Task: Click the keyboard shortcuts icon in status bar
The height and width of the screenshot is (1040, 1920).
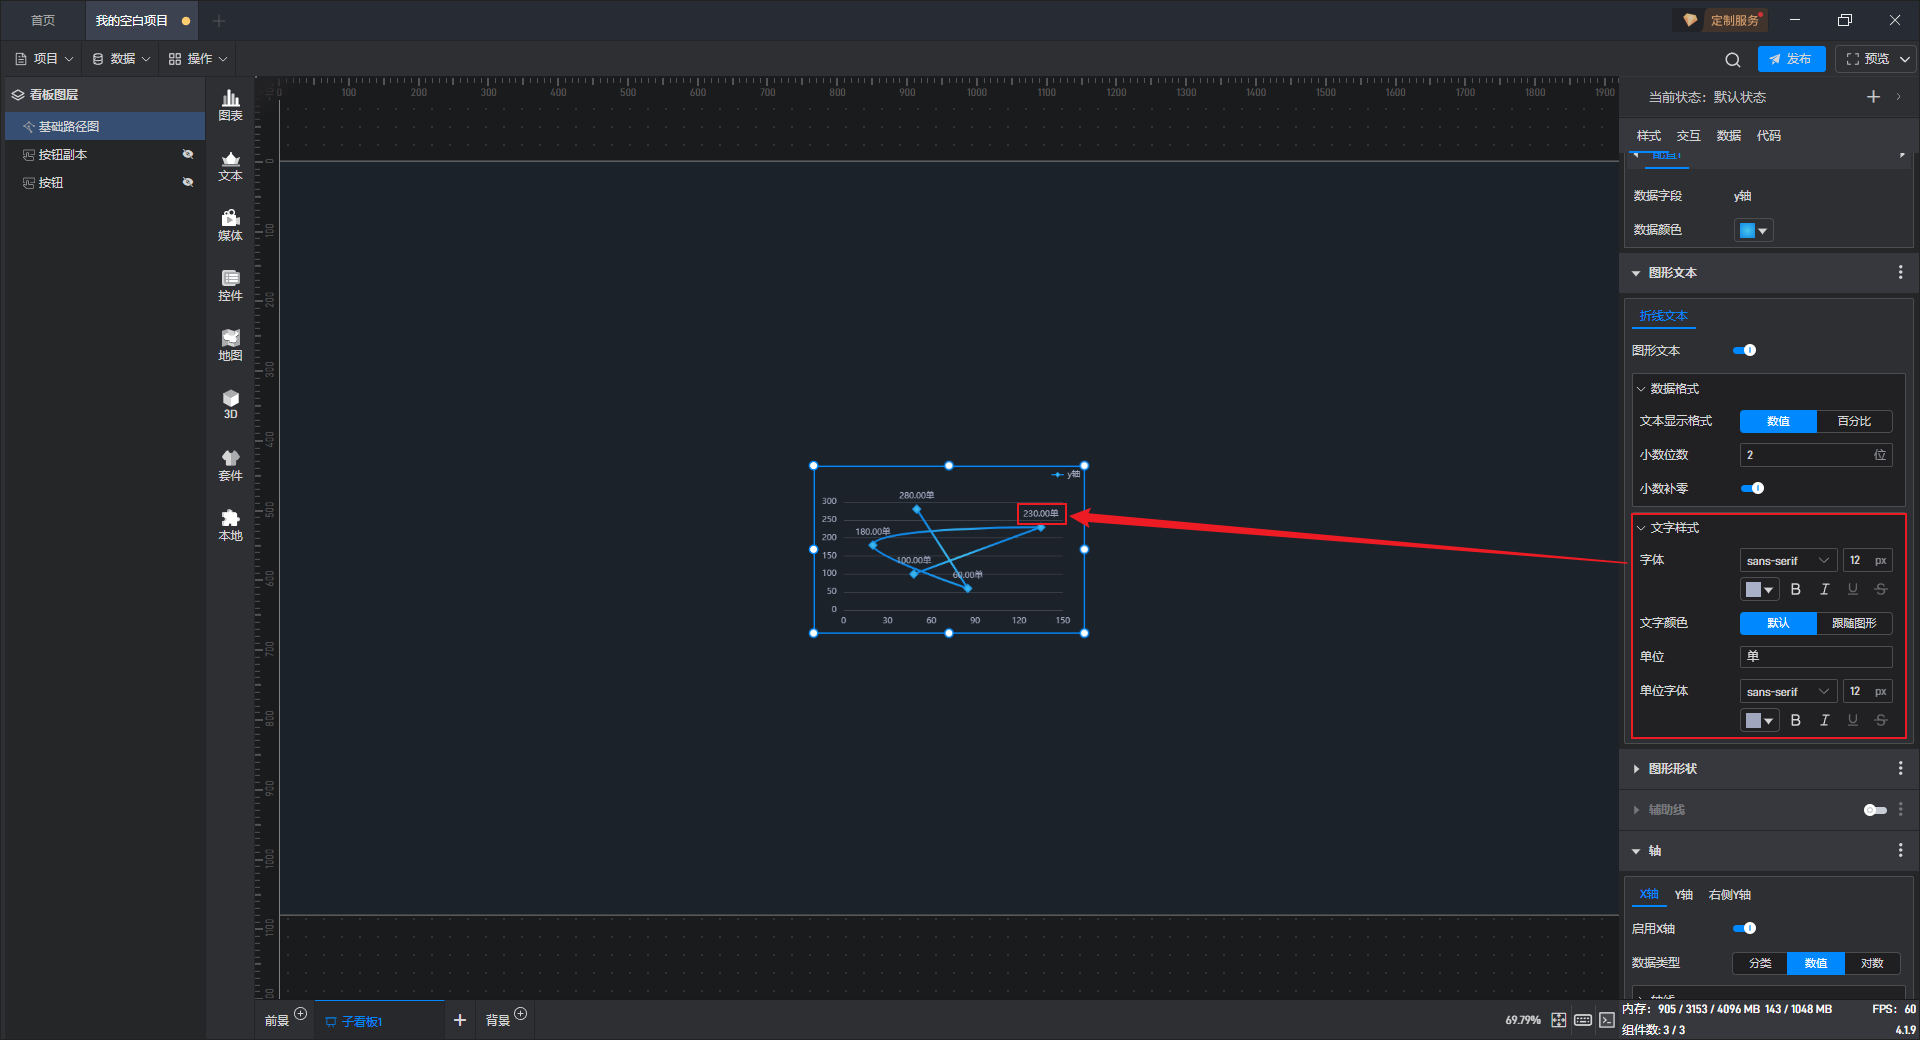Action: pos(1583,1020)
